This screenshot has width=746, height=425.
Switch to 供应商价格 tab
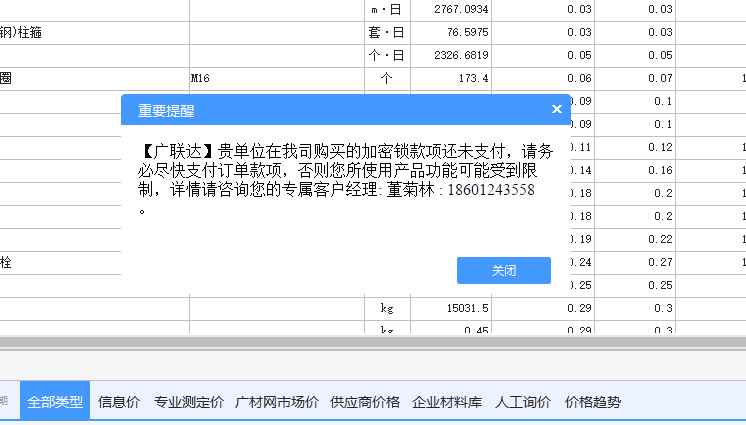coord(365,402)
